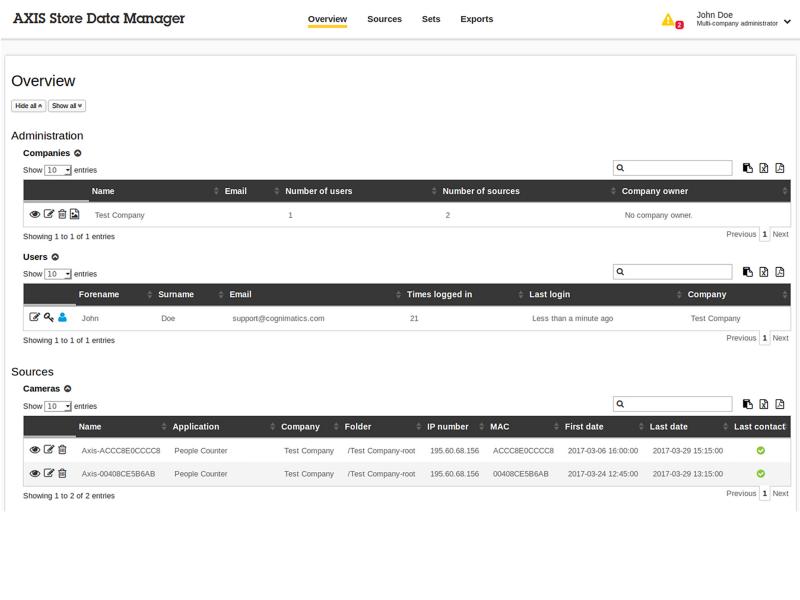Click green status icon for Axis-00408CE5B6AB

(x=761, y=473)
